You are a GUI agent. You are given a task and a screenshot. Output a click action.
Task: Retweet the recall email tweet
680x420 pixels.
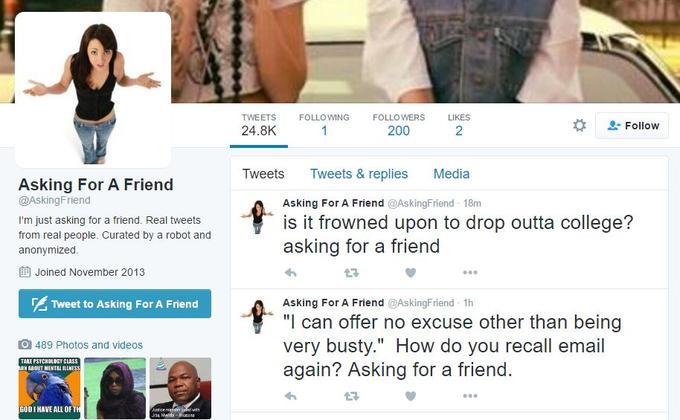351,396
